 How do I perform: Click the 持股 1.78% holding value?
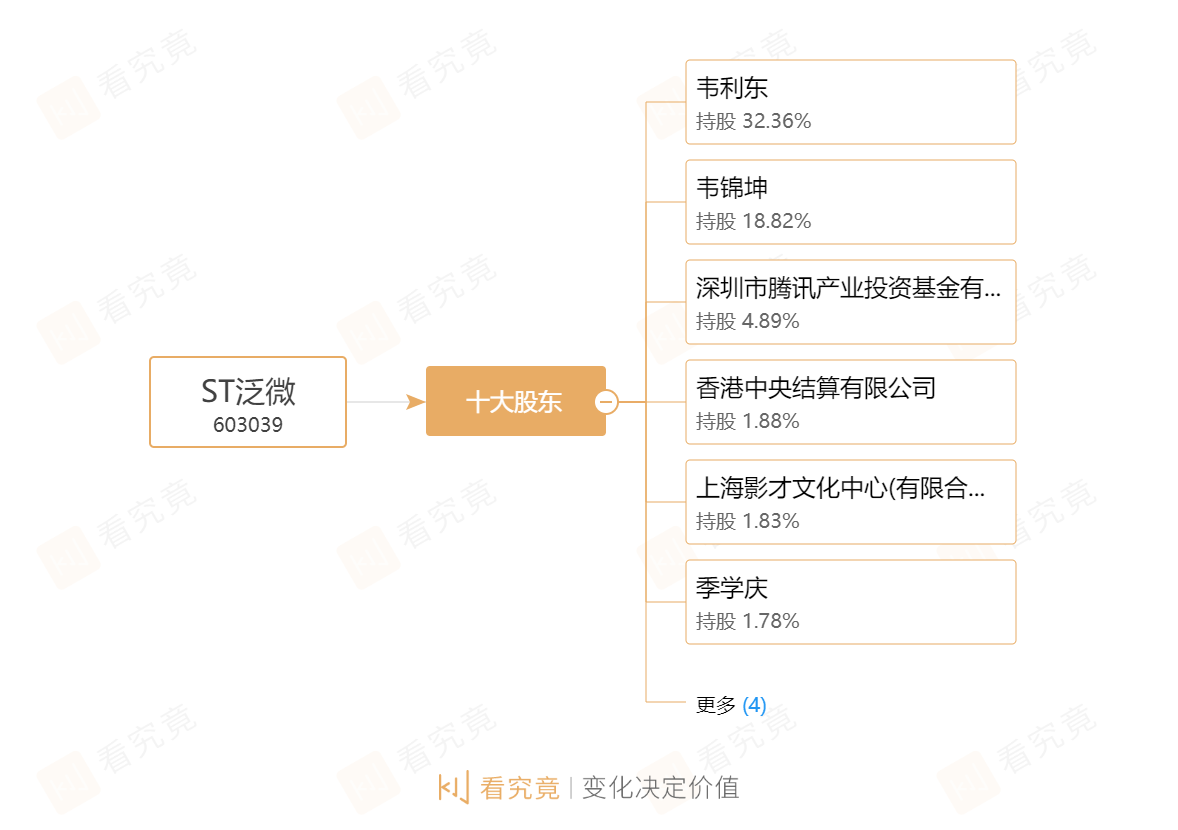coord(748,621)
